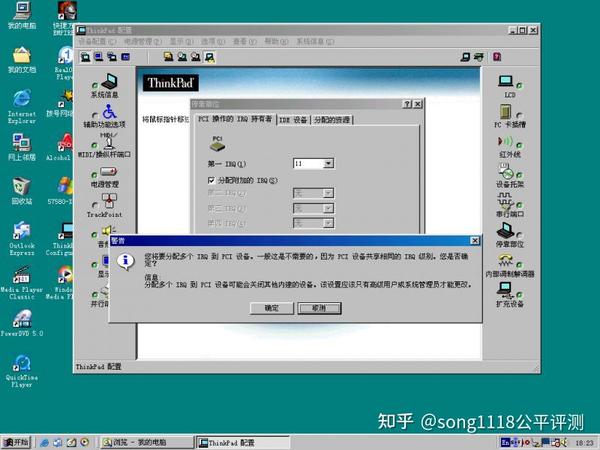Open 系统信息 icon in ThinkPad sidebar
Image resolution: width=600 pixels, height=450 pixels.
pyautogui.click(x=109, y=82)
